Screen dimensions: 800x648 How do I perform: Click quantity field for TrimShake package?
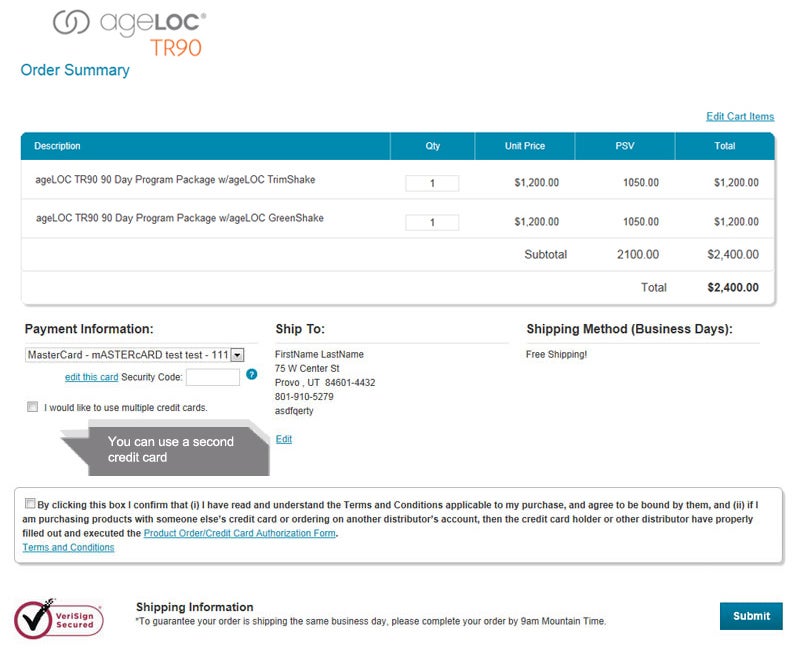click(x=432, y=183)
